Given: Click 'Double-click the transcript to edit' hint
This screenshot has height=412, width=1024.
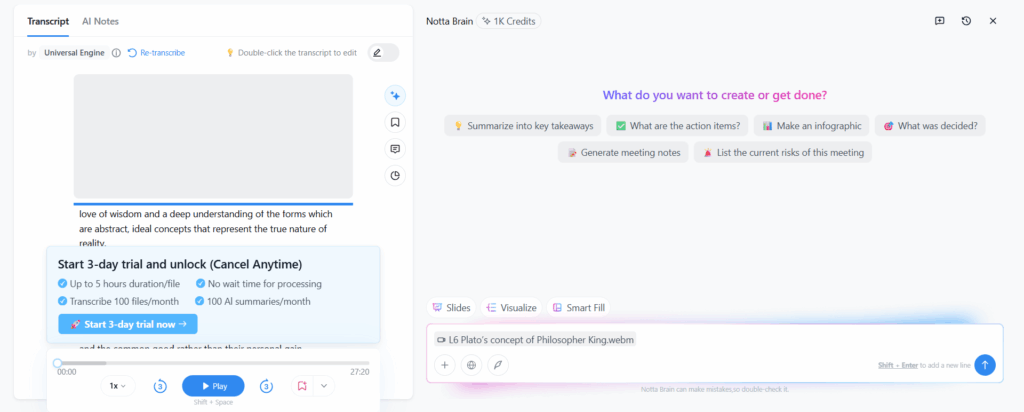Looking at the screenshot, I should (x=297, y=53).
